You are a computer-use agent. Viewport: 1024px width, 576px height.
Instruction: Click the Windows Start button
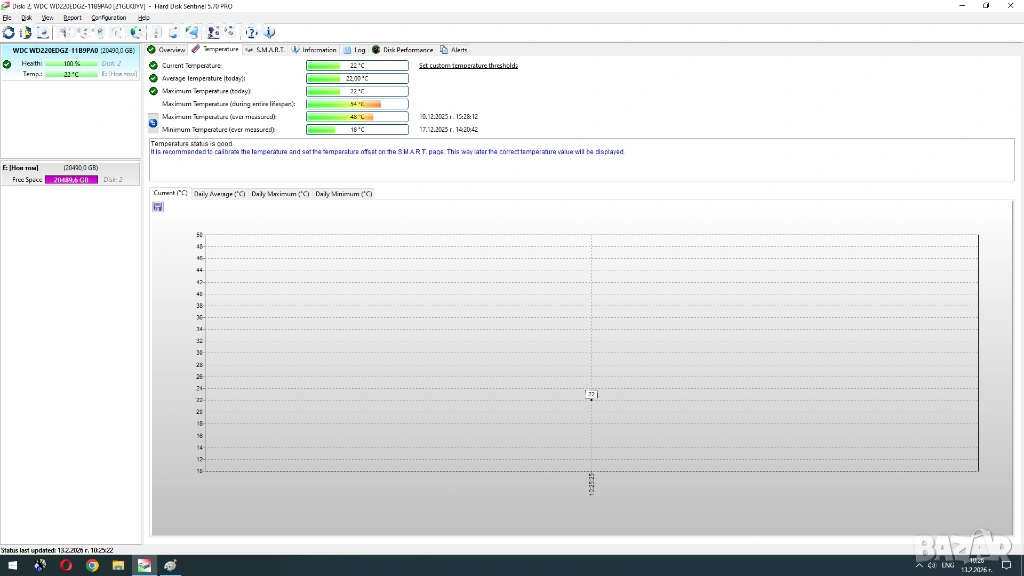13,566
